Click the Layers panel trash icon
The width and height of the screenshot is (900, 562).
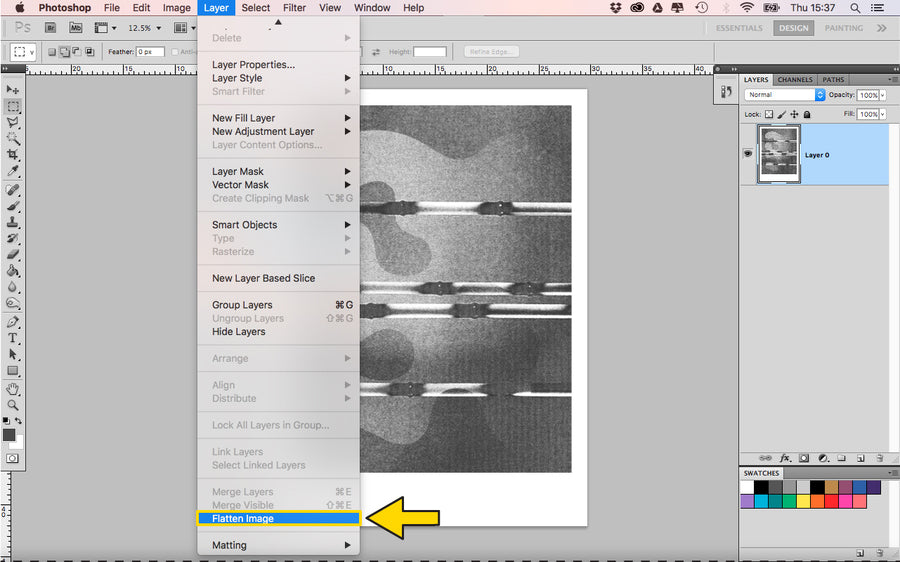coord(878,458)
